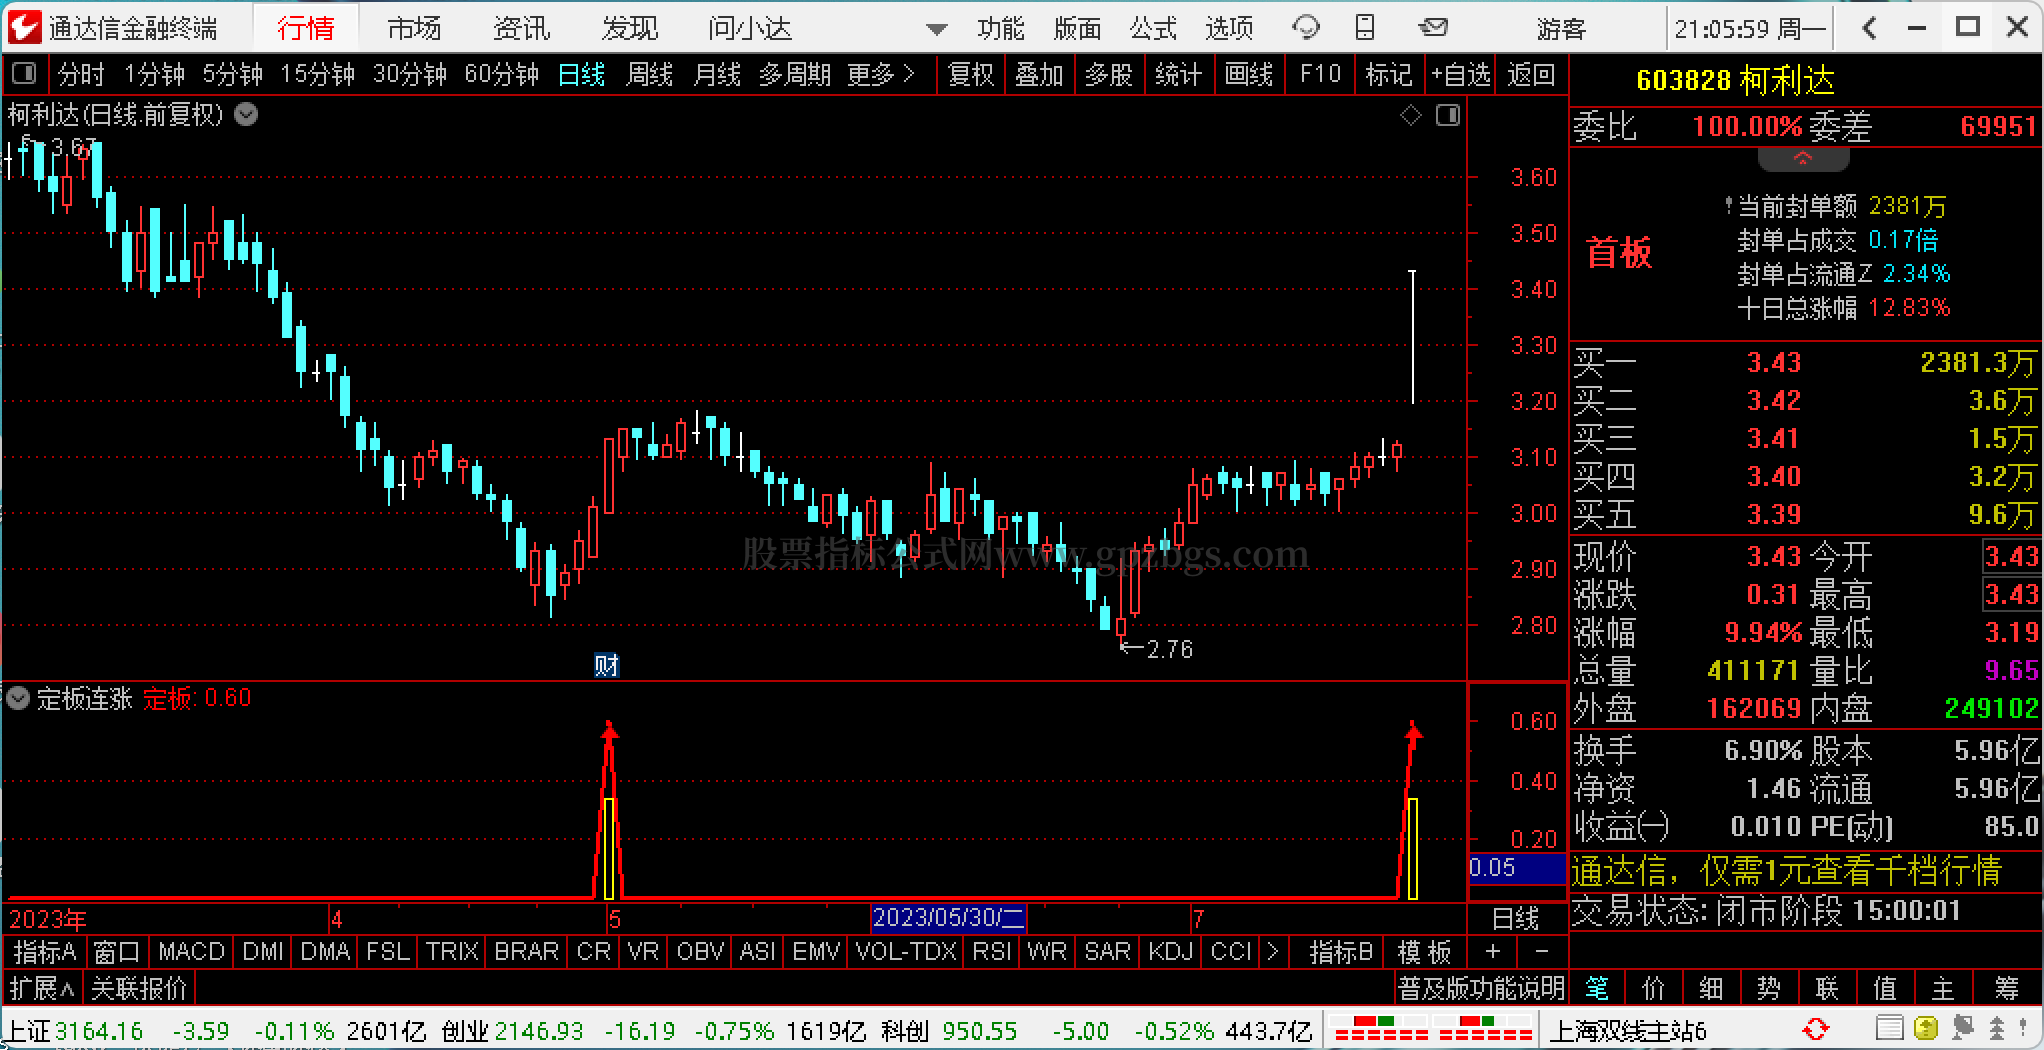Select the MACD indicator

(x=191, y=951)
